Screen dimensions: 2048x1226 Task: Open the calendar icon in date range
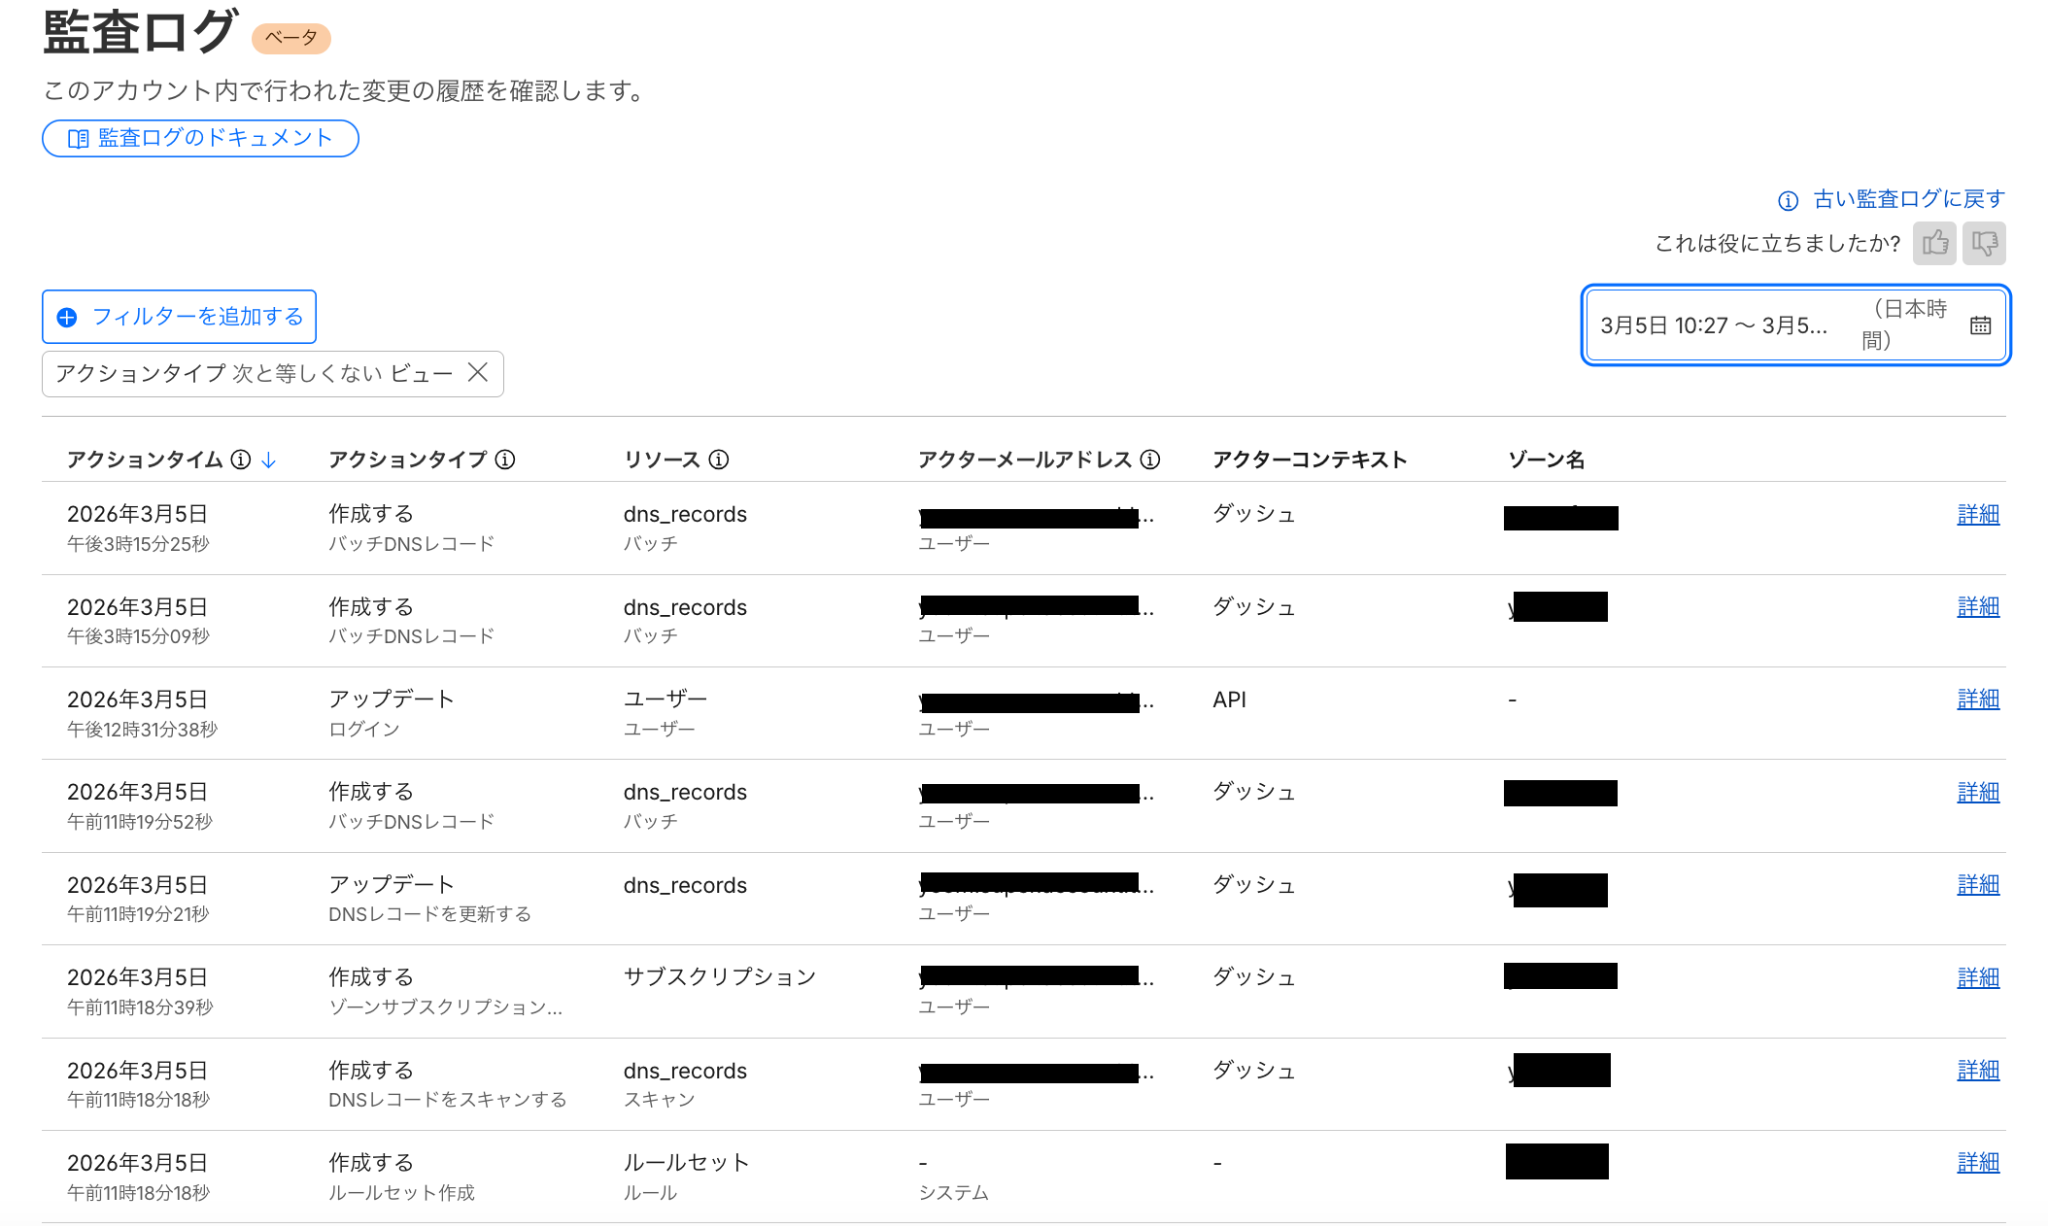[x=1980, y=325]
